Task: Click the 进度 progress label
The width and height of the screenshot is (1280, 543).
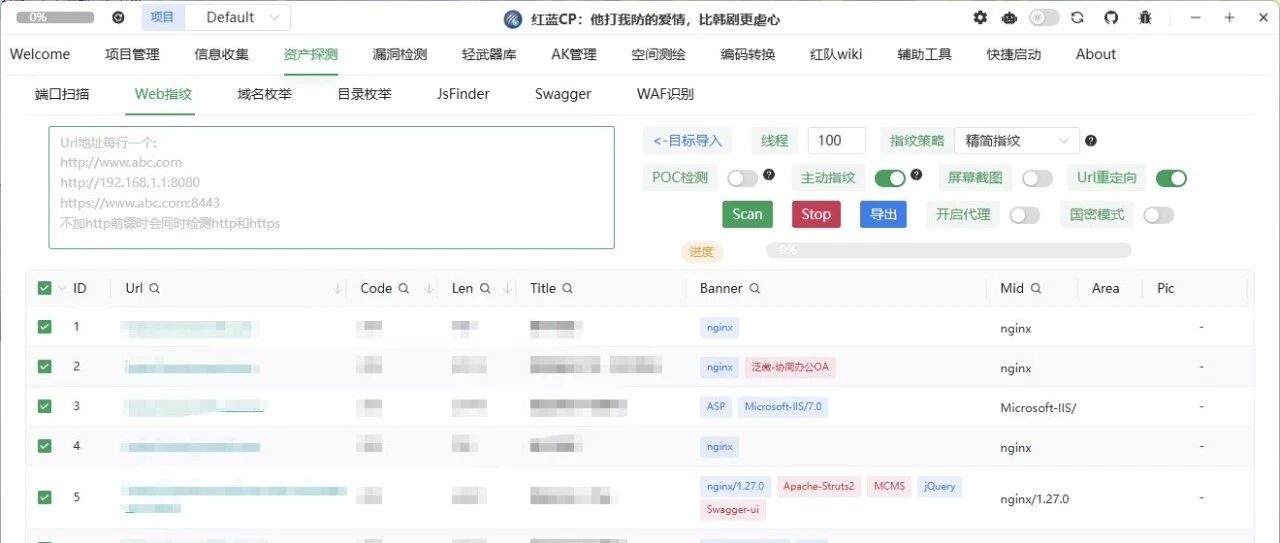Action: [702, 252]
